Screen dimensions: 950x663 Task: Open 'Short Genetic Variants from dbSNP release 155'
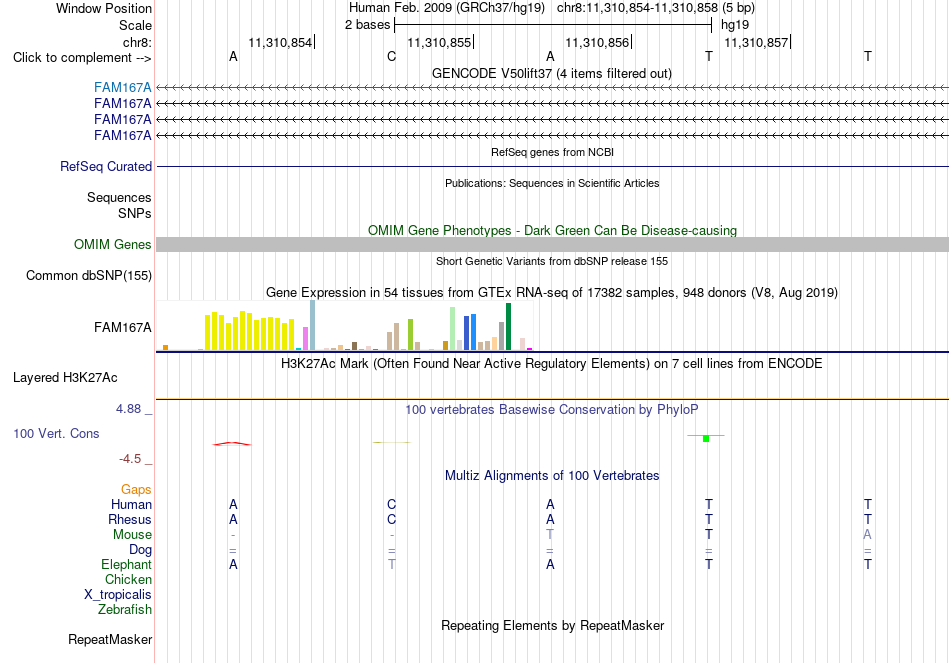(552, 261)
